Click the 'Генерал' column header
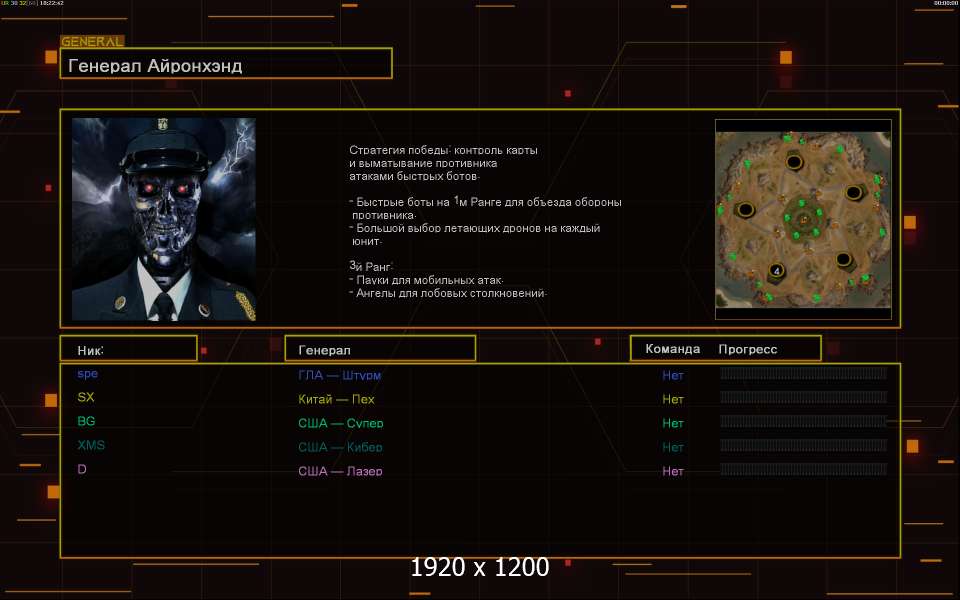 [x=380, y=348]
